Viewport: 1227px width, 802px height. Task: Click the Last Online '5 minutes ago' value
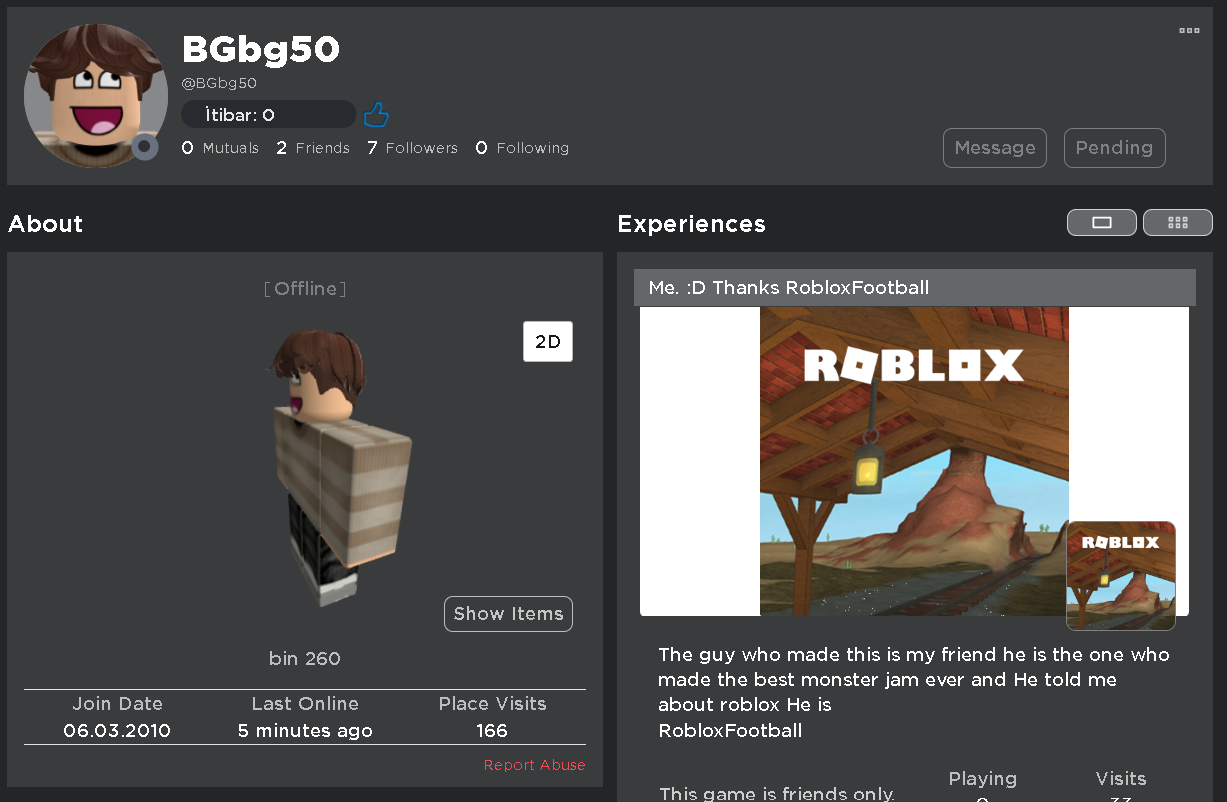305,731
